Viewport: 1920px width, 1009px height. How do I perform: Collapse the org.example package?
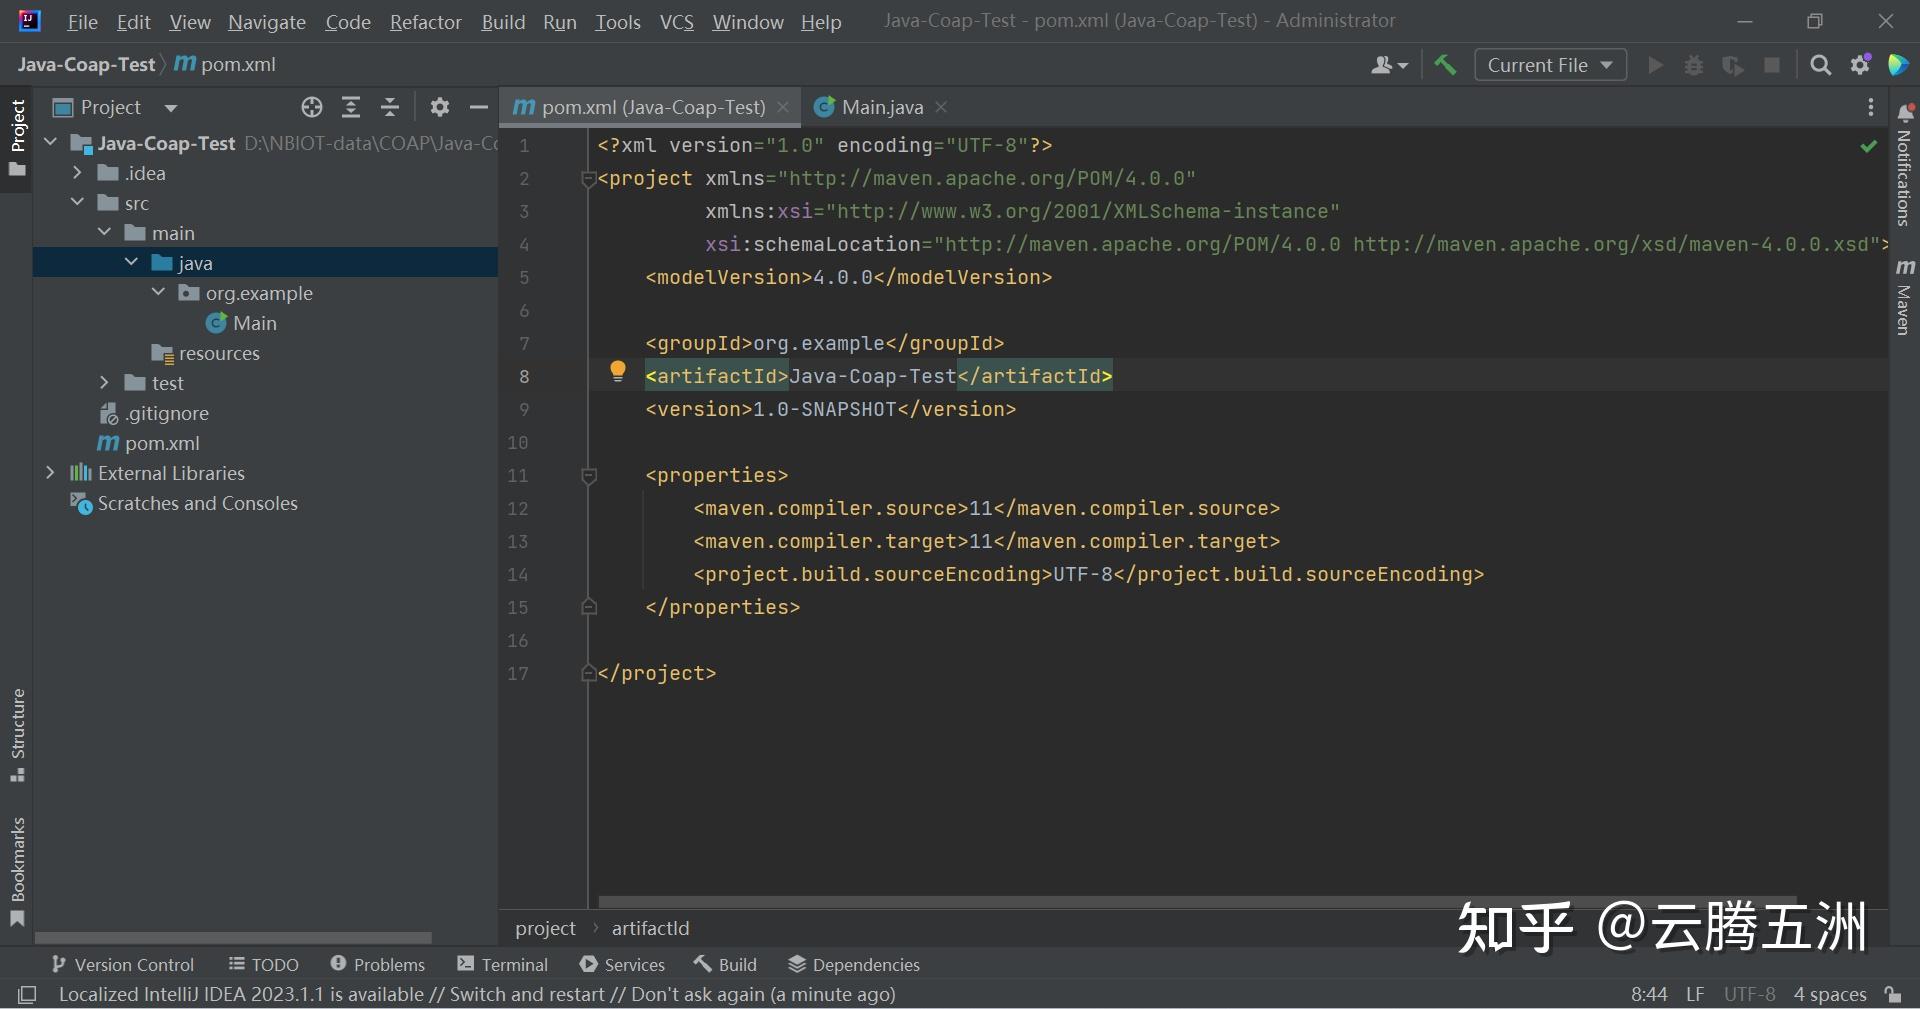[x=159, y=293]
